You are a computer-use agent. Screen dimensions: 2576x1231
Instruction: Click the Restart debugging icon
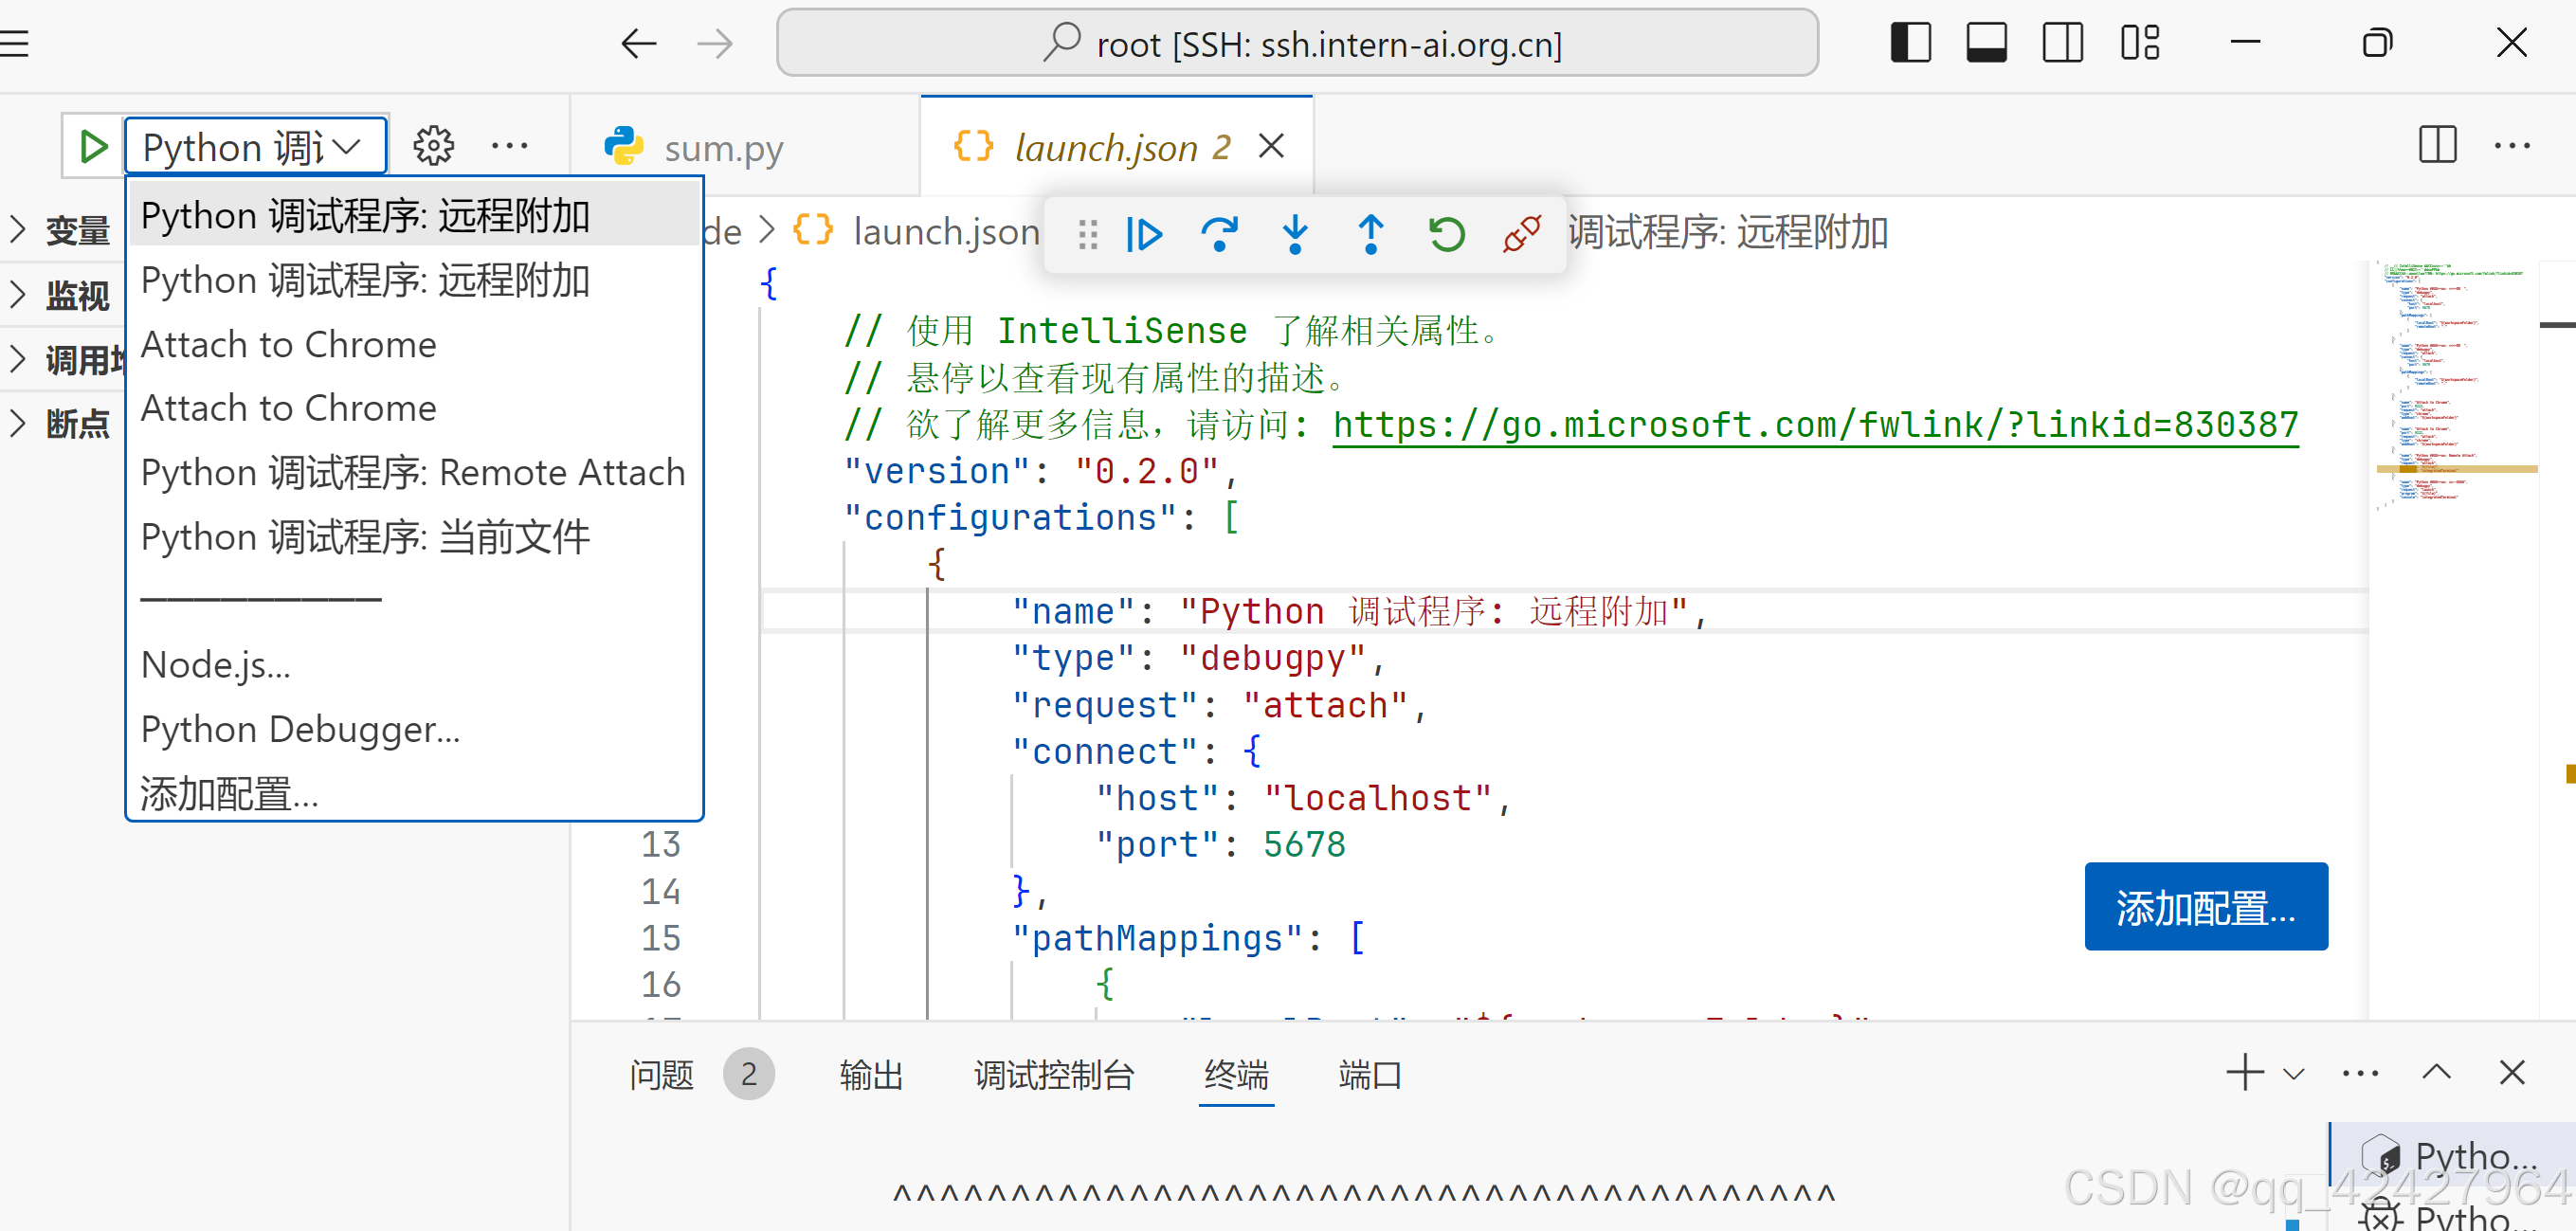click(1446, 235)
